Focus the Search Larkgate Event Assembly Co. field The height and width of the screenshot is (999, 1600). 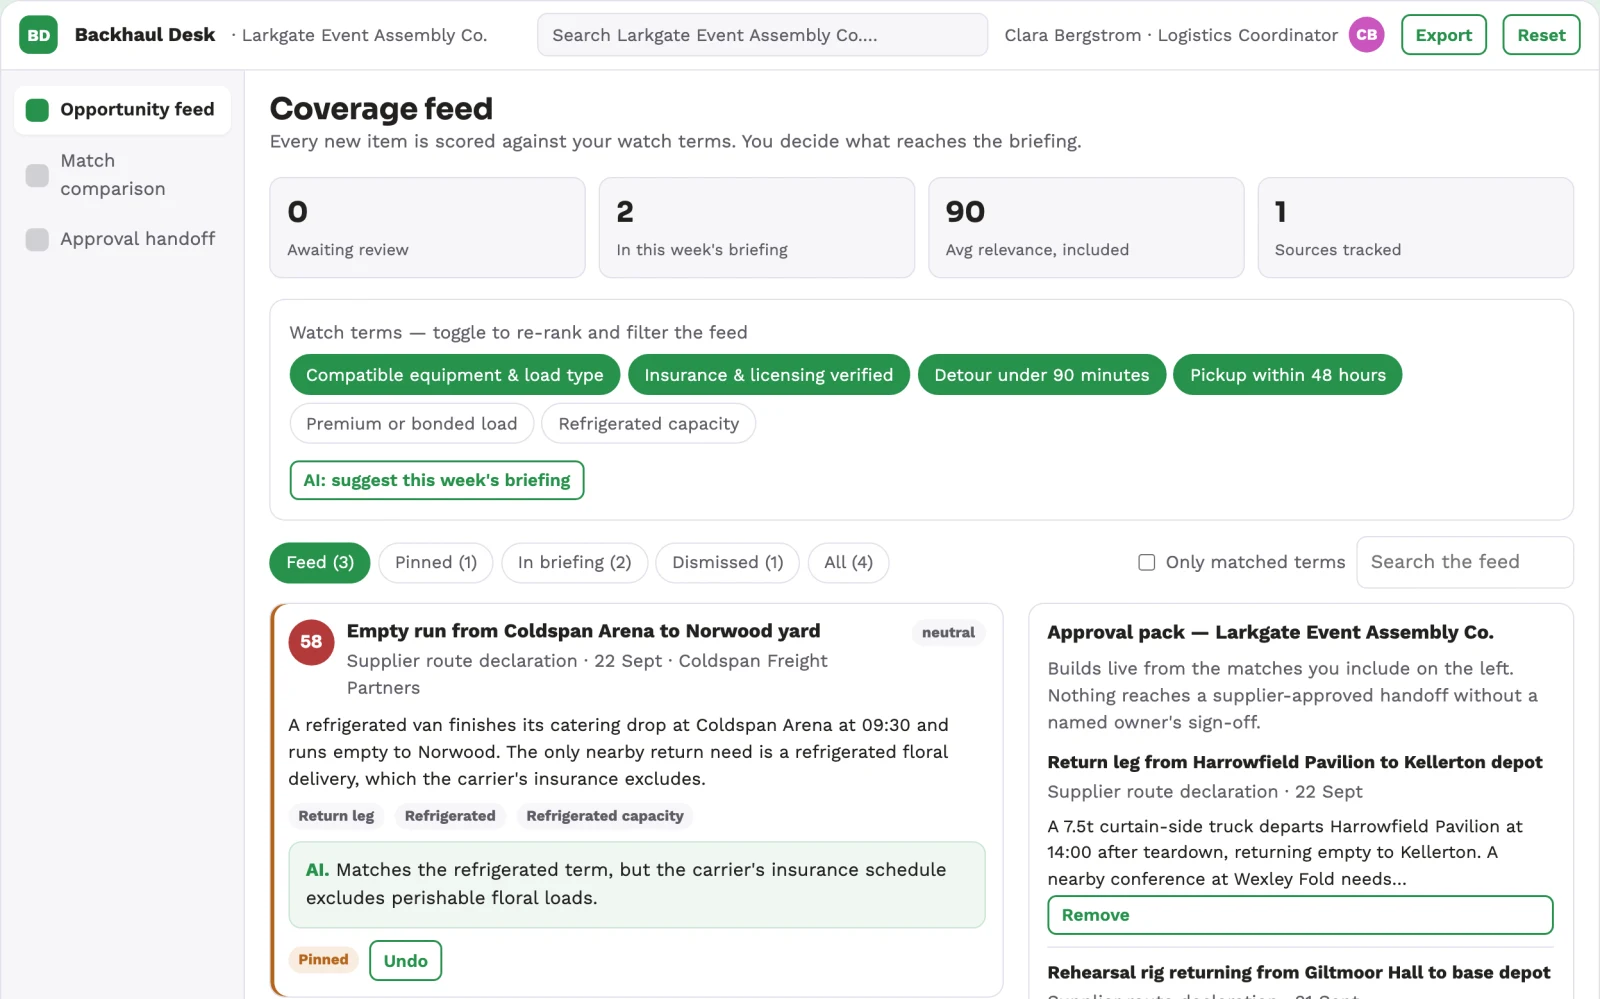tap(762, 35)
